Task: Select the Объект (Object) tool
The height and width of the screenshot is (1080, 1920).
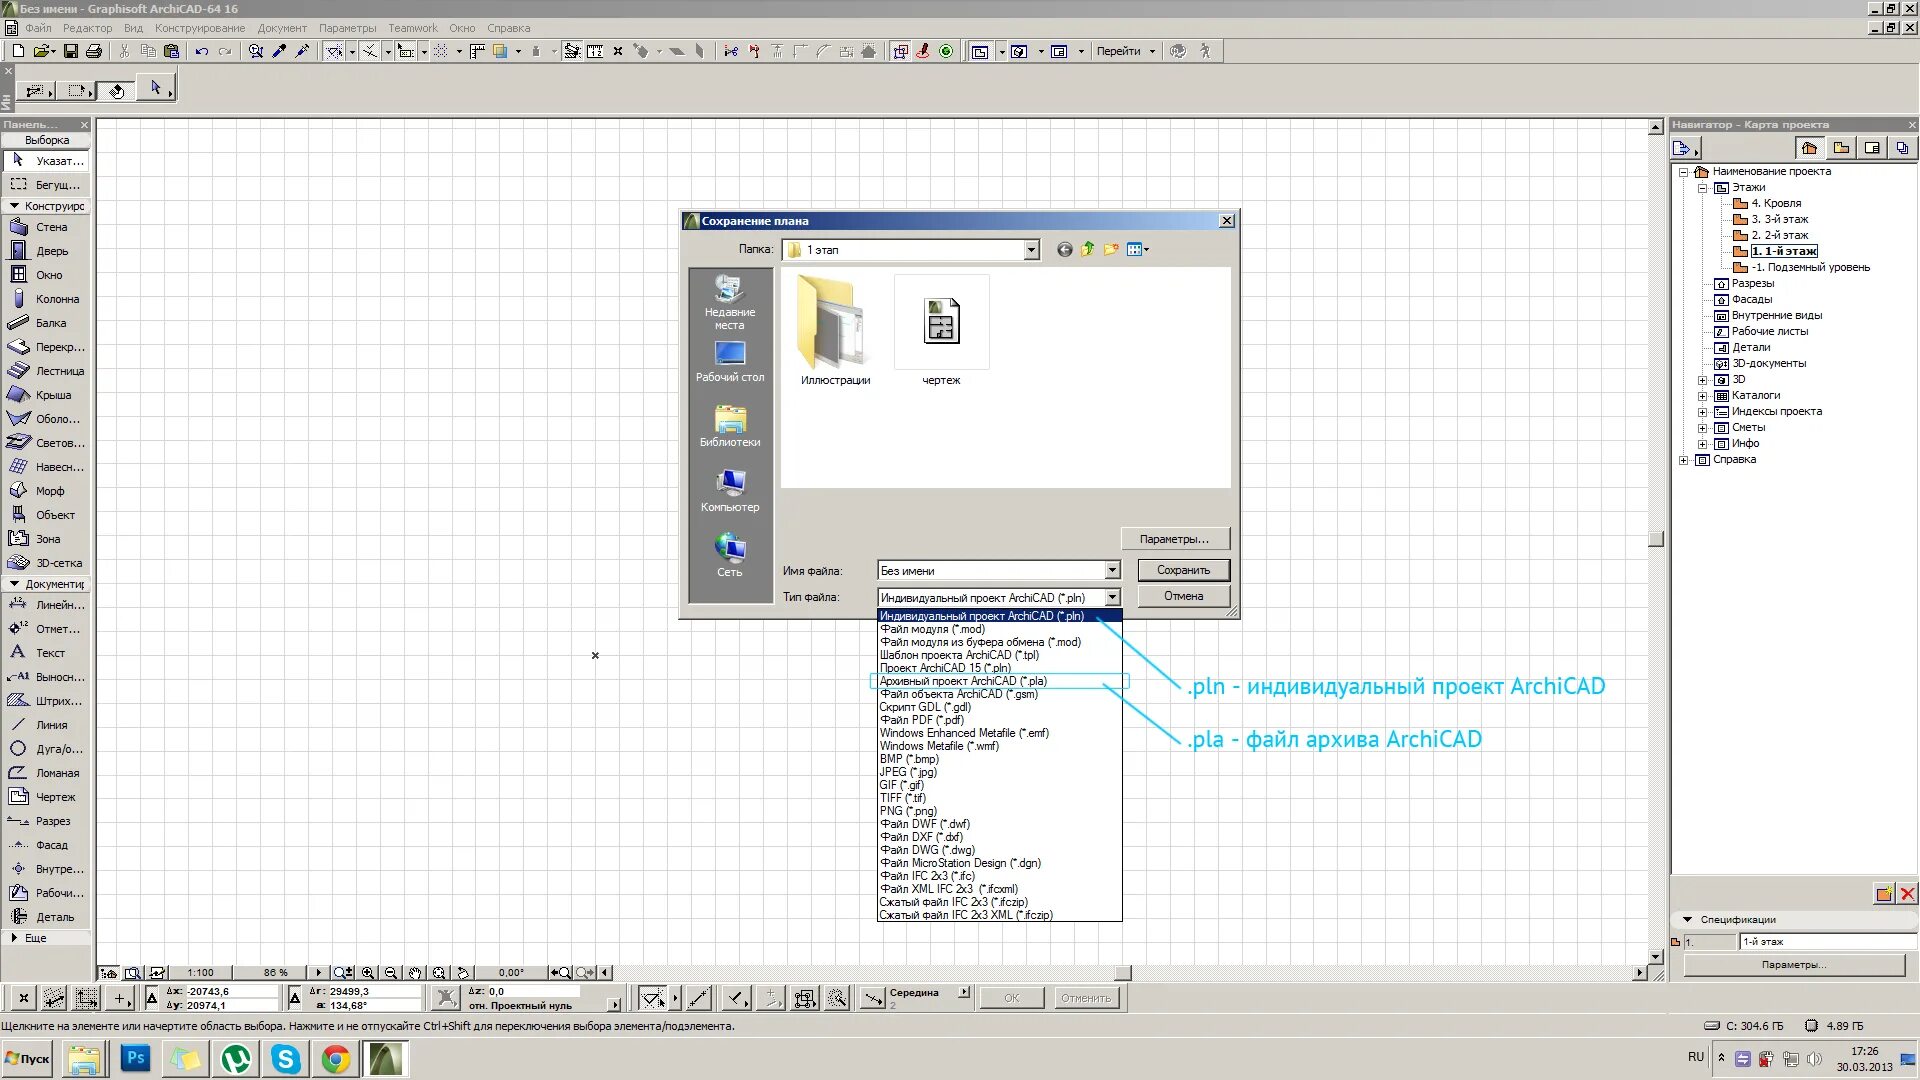Action: [46, 515]
